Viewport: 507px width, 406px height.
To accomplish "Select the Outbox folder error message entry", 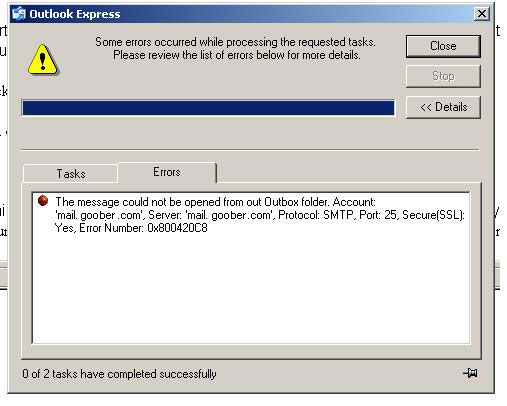I will [x=260, y=215].
